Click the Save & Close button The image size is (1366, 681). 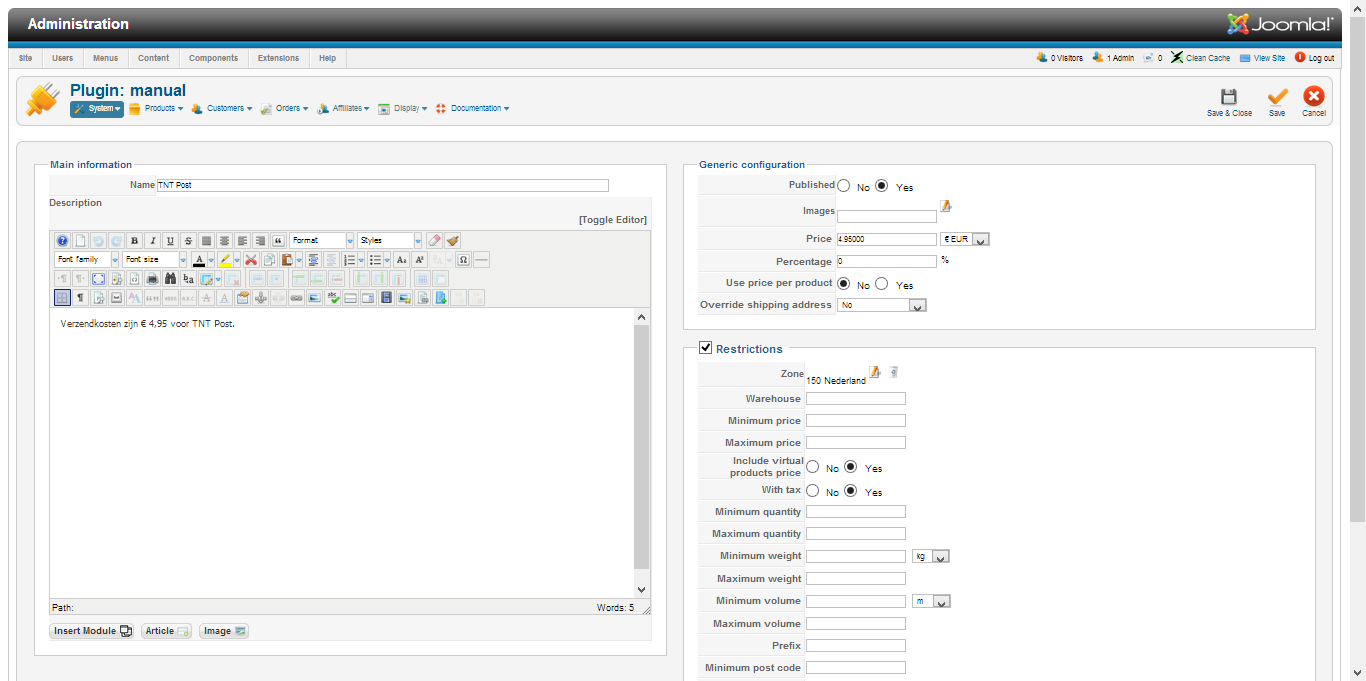click(1229, 102)
